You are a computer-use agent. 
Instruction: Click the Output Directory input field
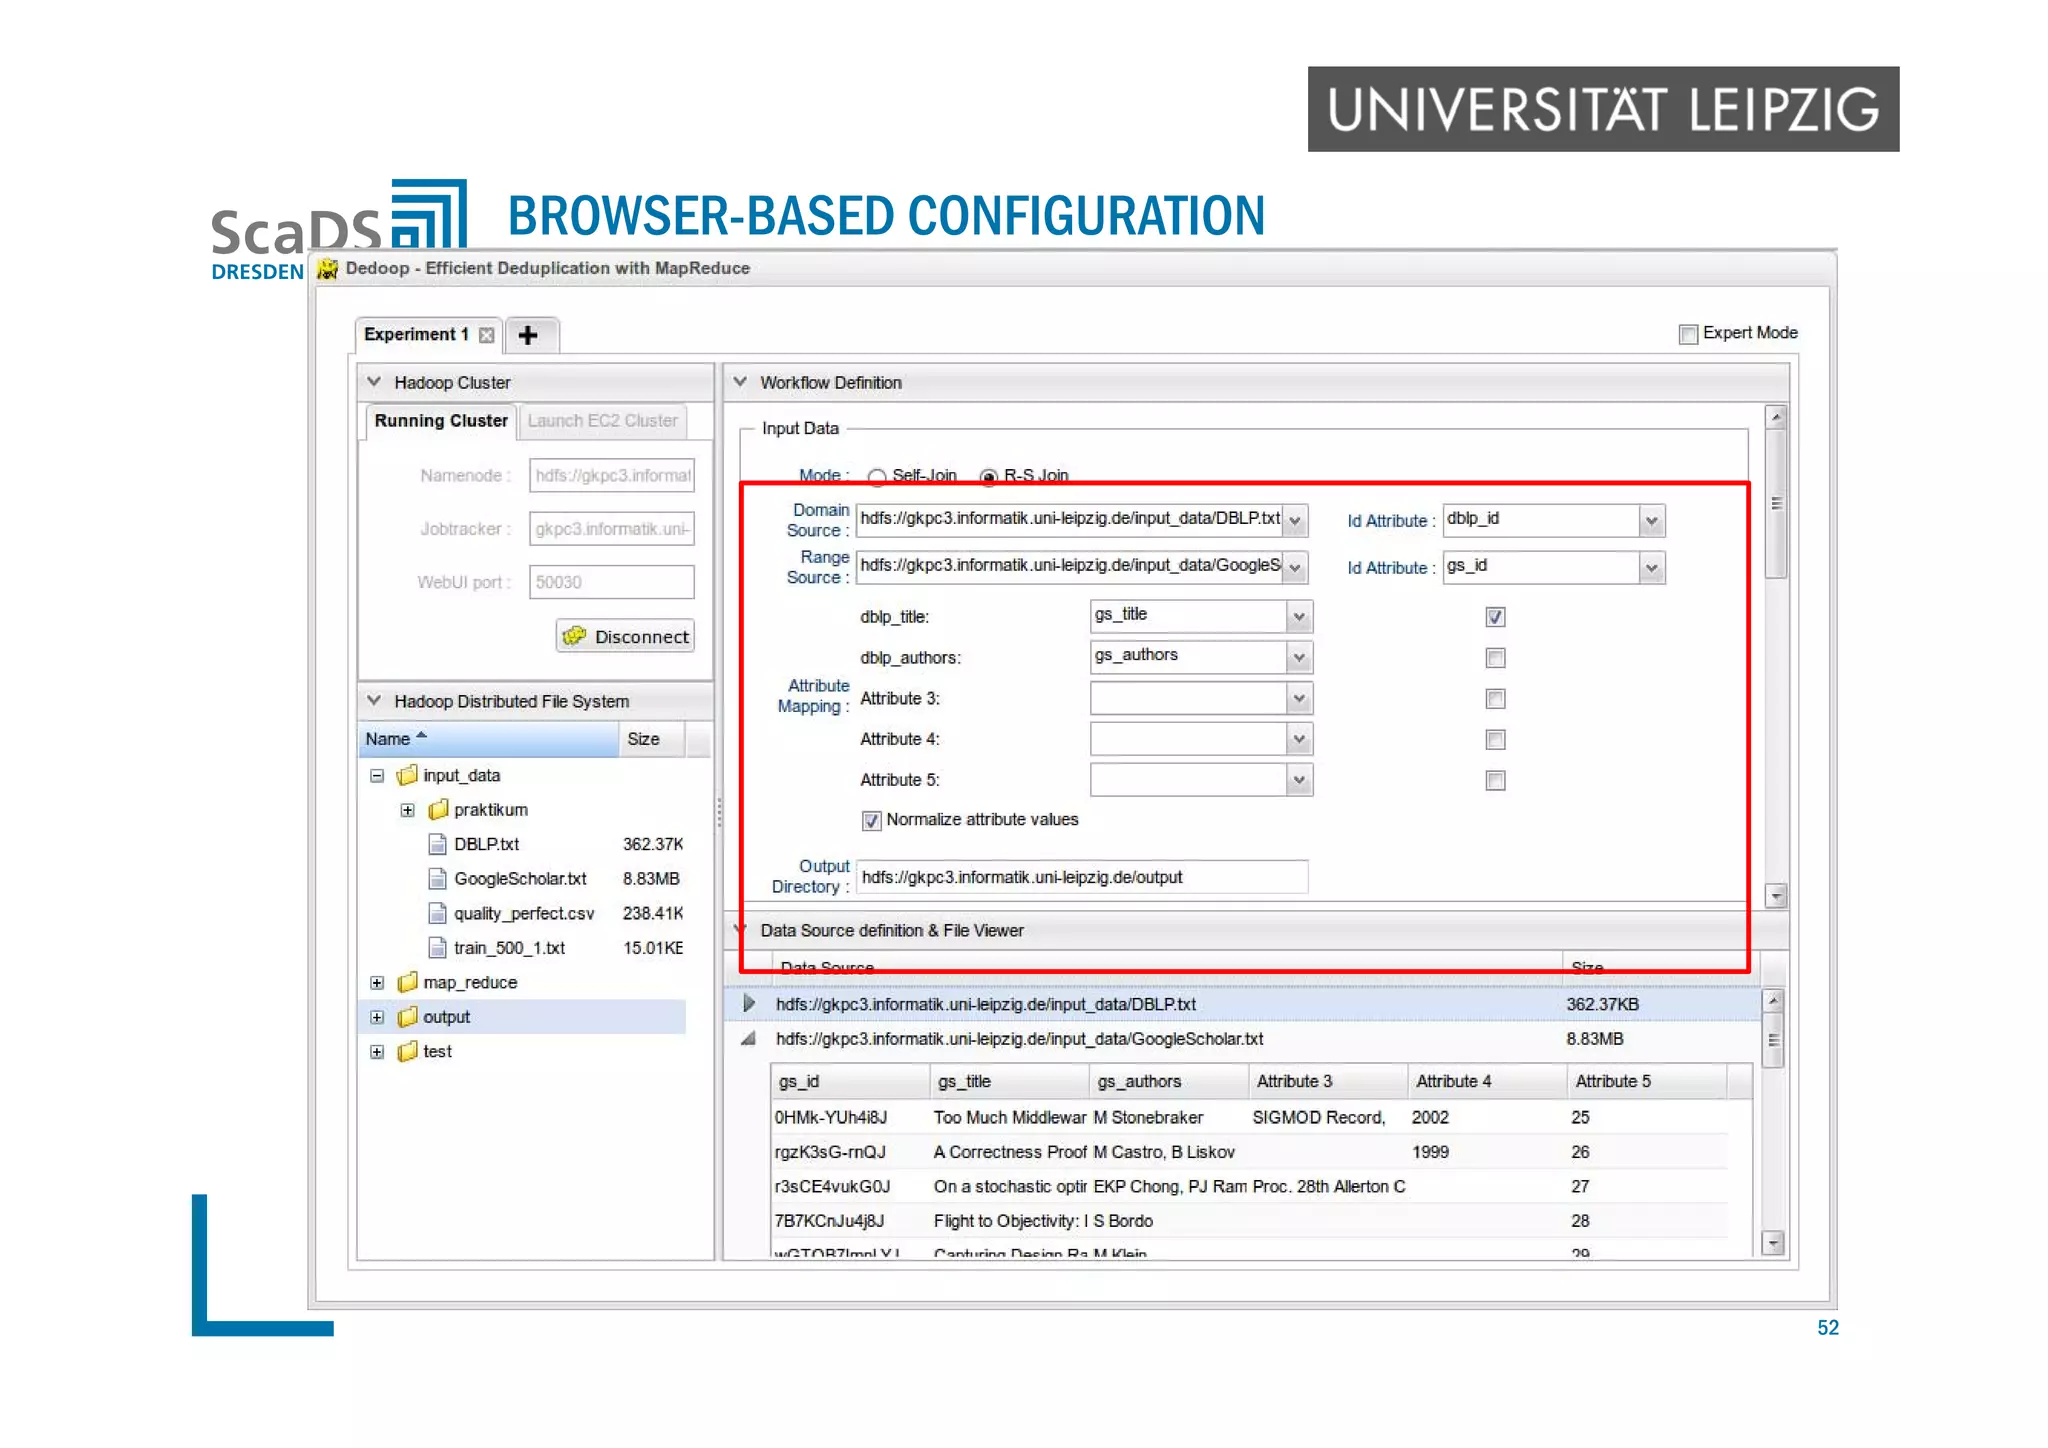(1082, 877)
